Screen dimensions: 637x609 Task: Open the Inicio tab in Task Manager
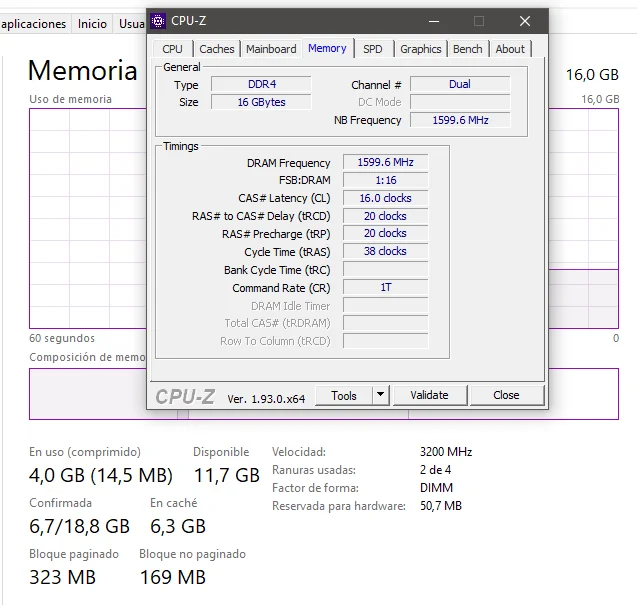92,24
